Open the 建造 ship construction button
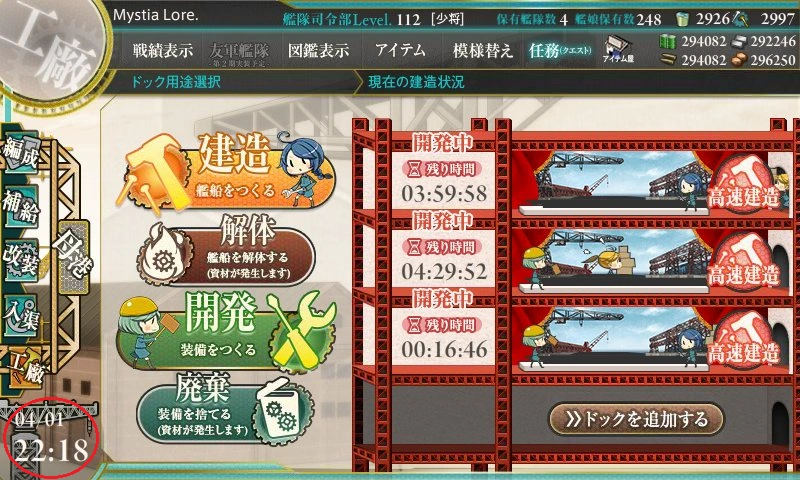The height and width of the screenshot is (480, 800). click(x=225, y=170)
